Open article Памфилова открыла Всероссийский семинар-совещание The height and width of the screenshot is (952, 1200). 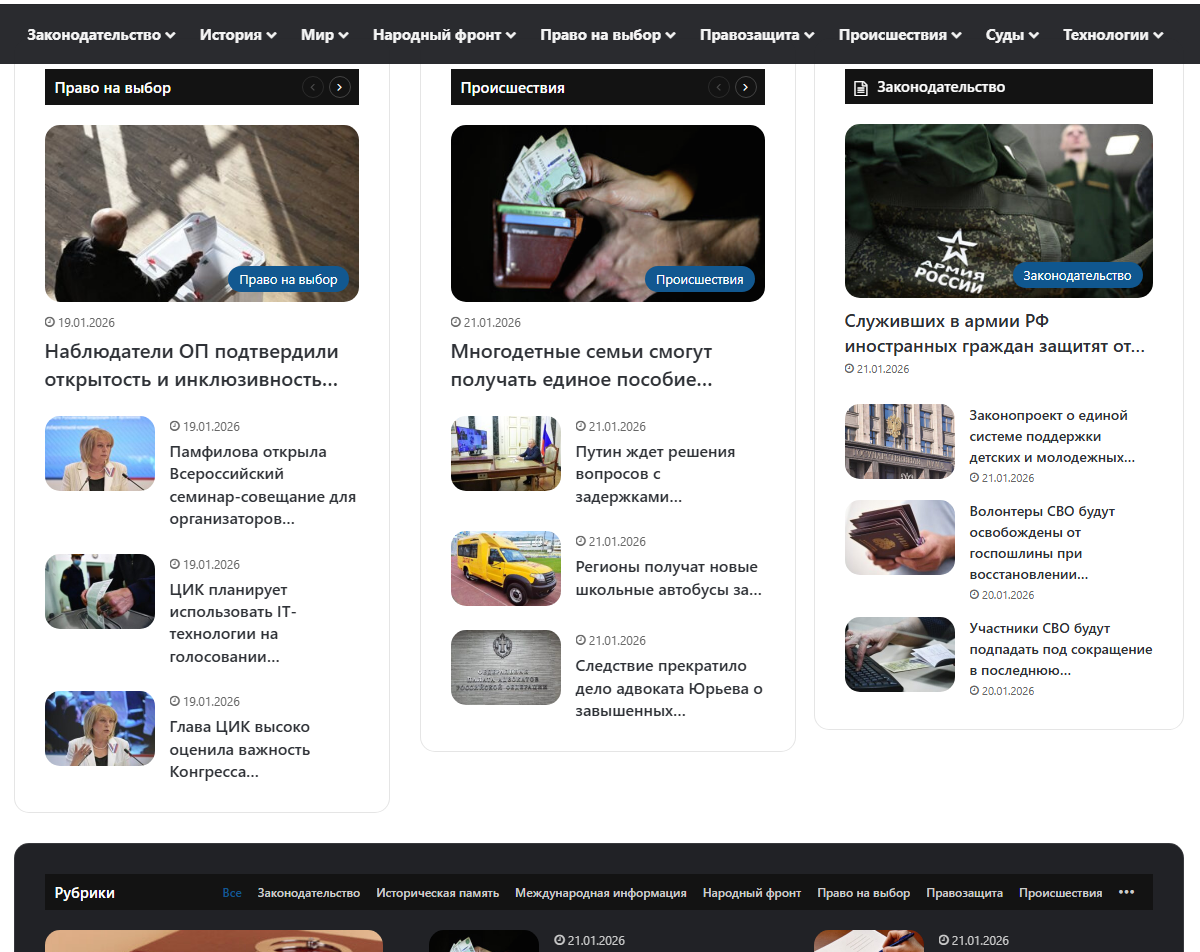tap(263, 485)
